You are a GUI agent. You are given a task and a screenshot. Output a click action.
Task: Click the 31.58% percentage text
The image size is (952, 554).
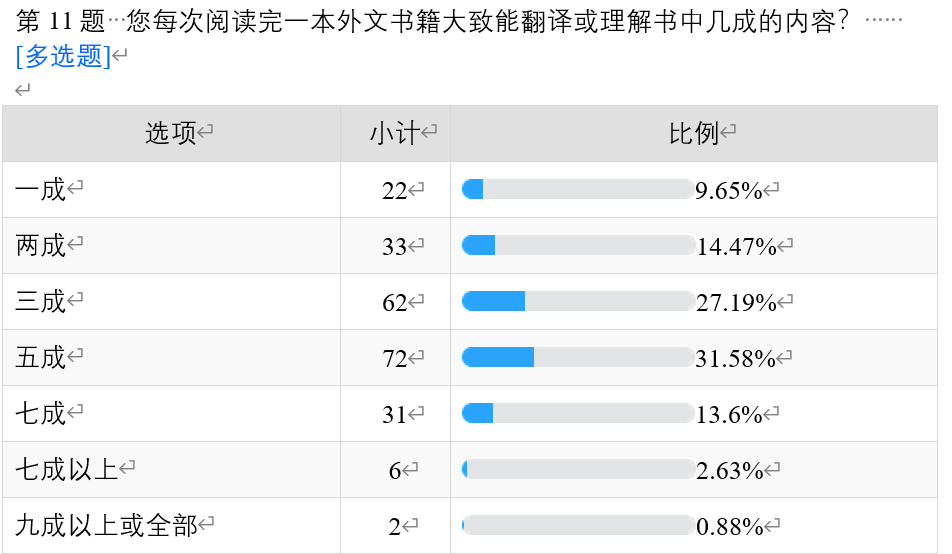[x=736, y=358]
